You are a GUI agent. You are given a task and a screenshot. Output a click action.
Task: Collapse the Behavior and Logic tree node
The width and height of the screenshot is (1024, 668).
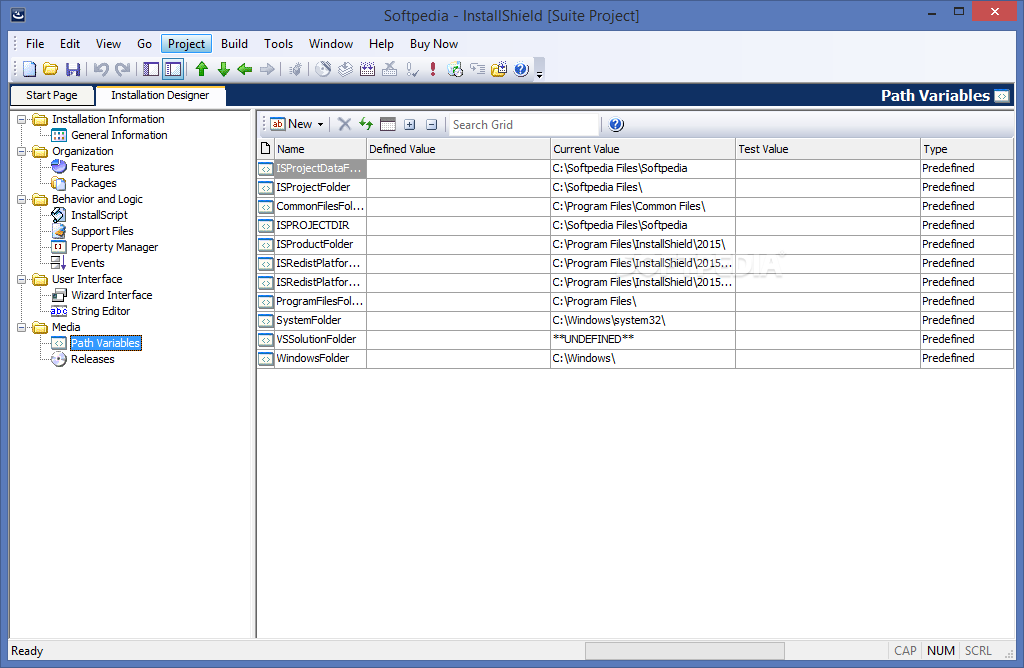(x=22, y=199)
